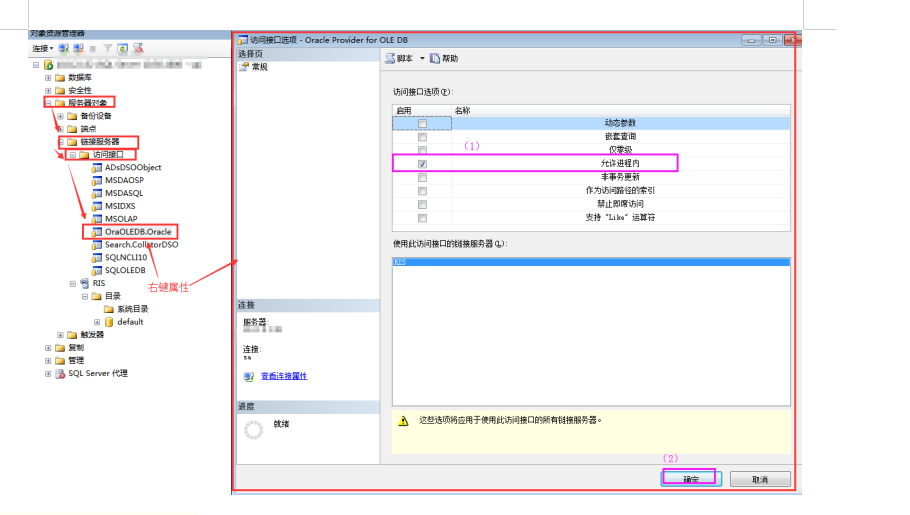The image size is (910, 515).
Task: Select the 服务器对象 tree folder
Action: tap(88, 103)
